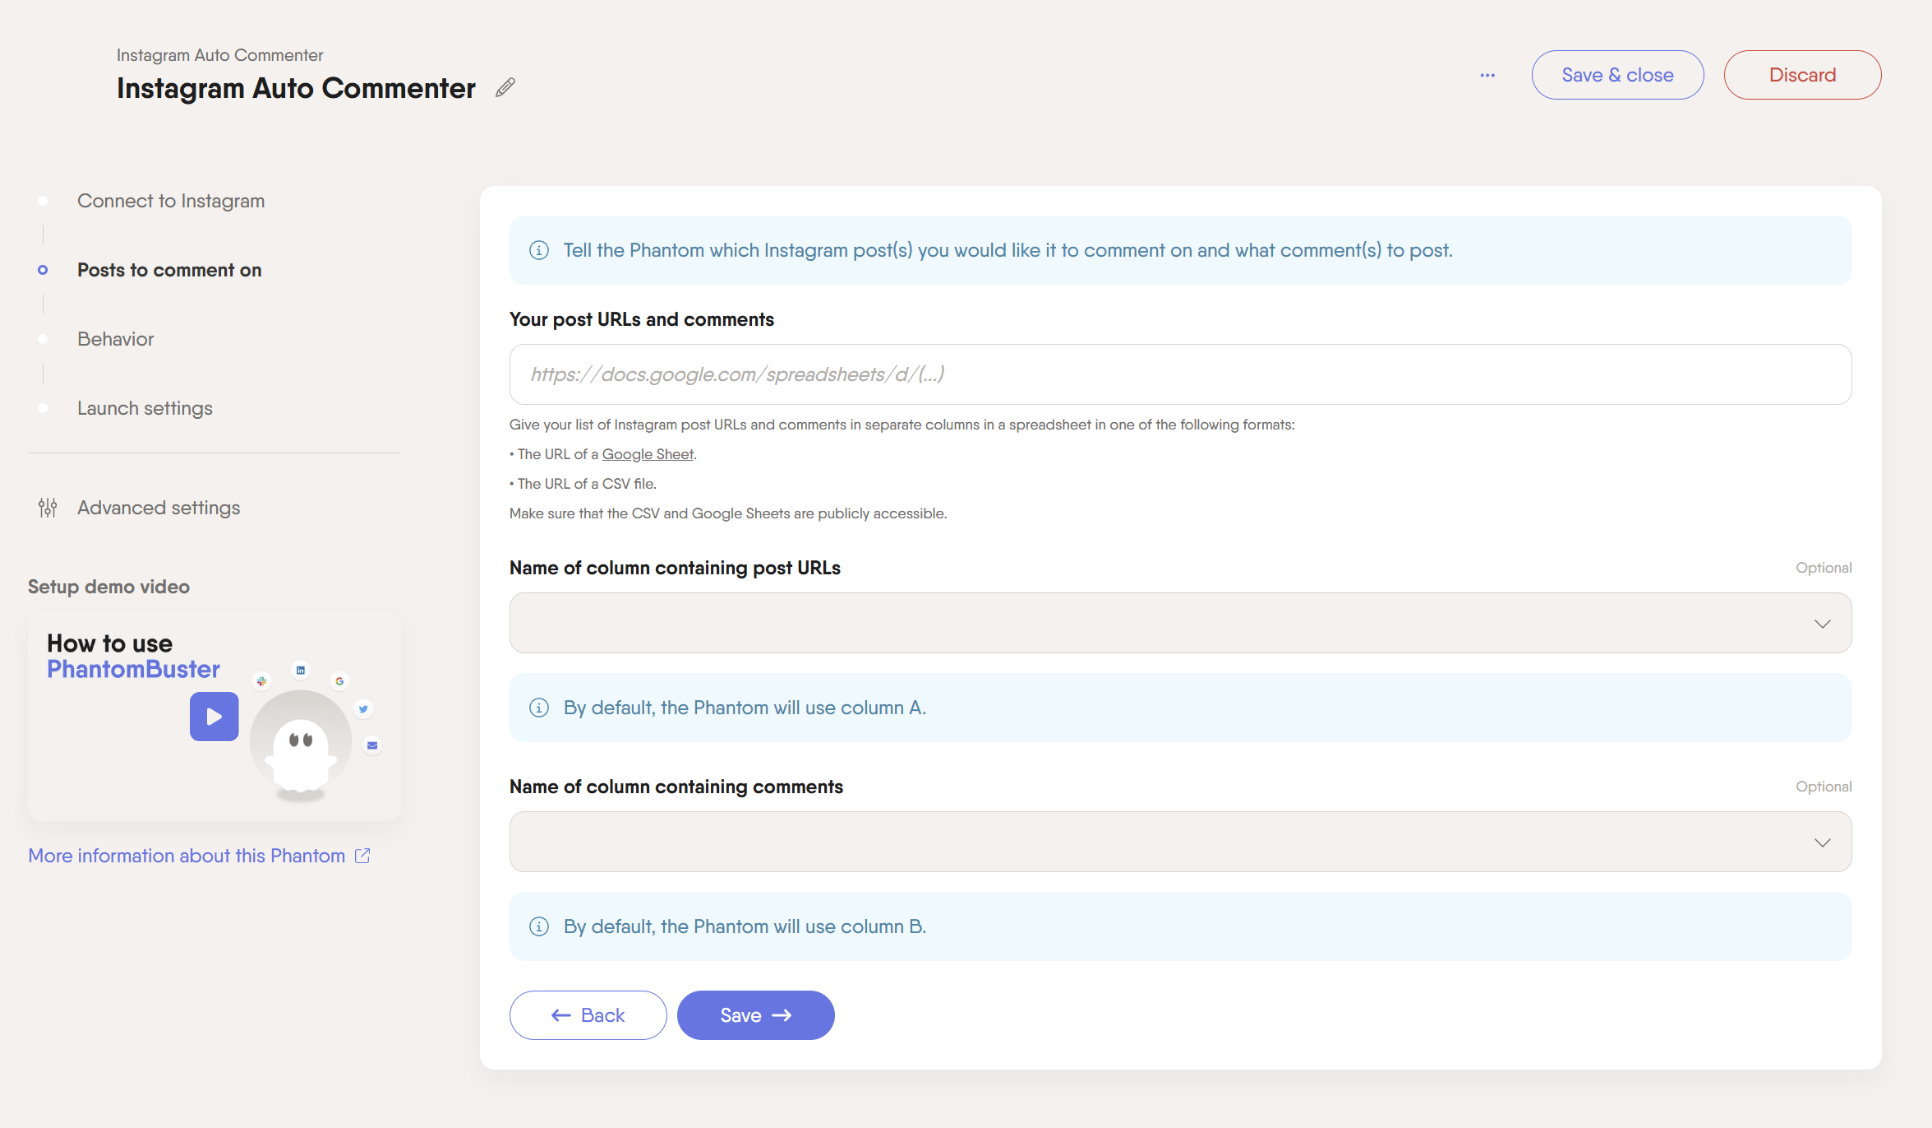Click the Discard button
1932x1128 pixels.
(x=1802, y=75)
